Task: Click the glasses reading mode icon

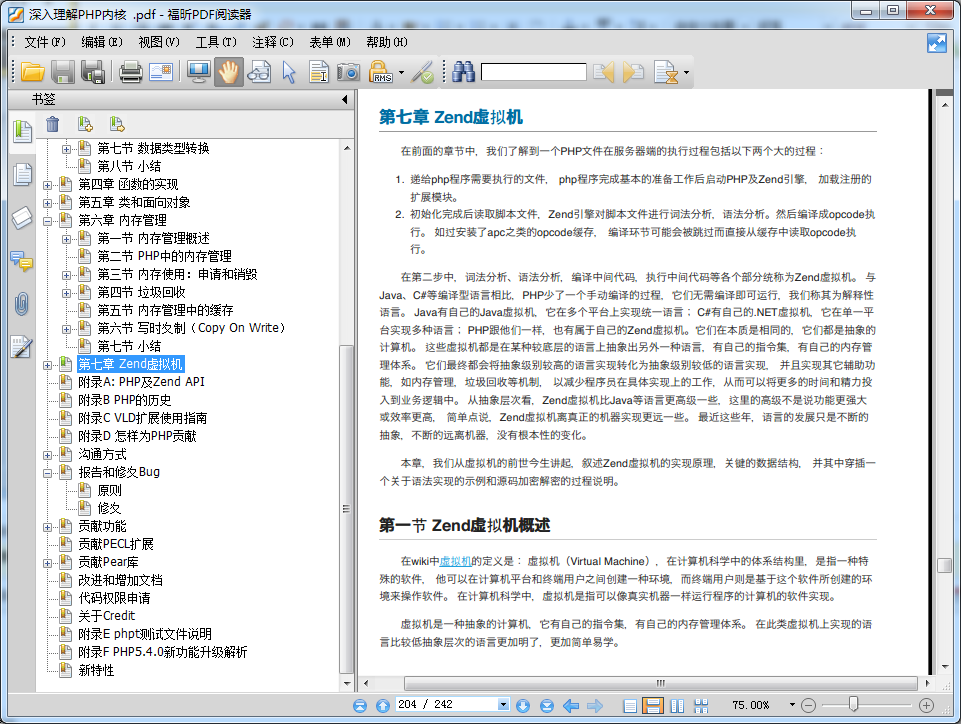Action: click(259, 72)
